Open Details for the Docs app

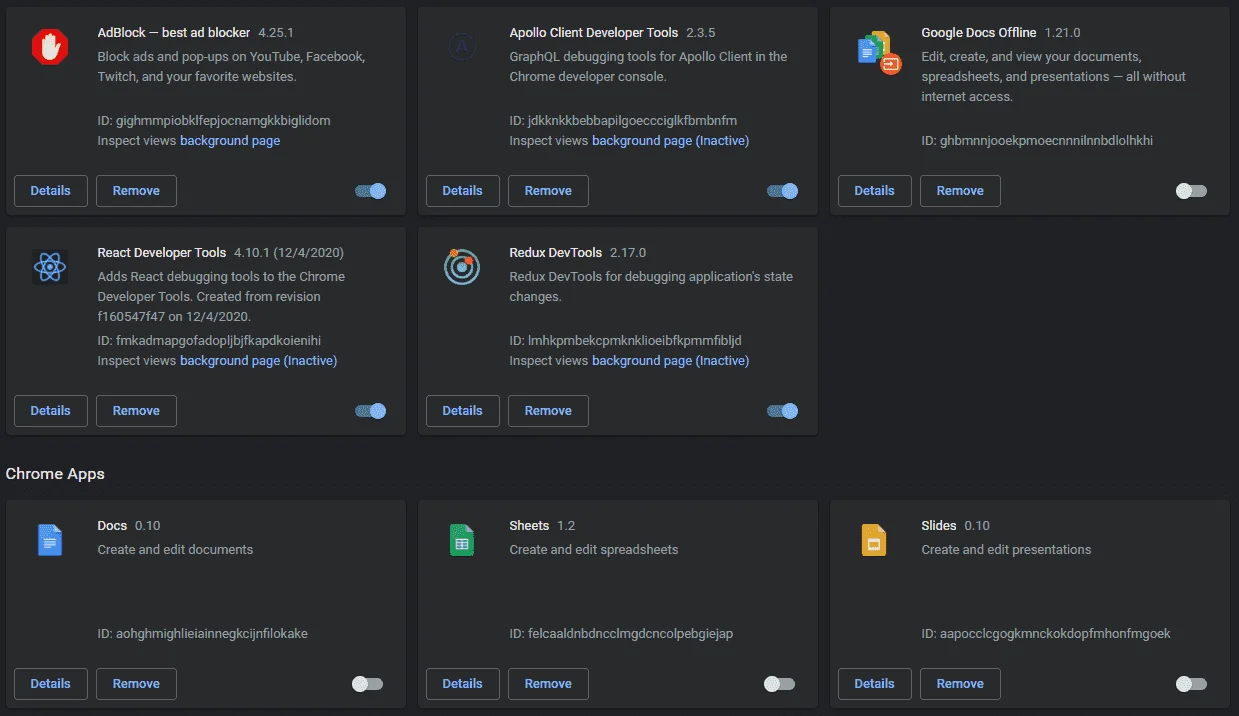click(x=51, y=684)
